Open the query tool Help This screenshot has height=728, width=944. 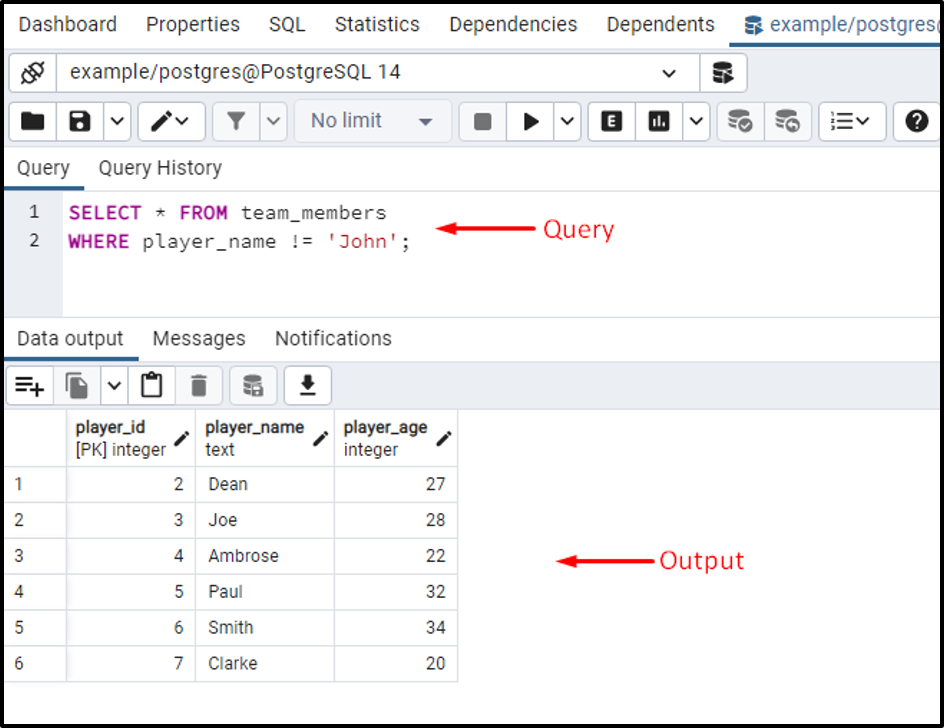tap(917, 120)
